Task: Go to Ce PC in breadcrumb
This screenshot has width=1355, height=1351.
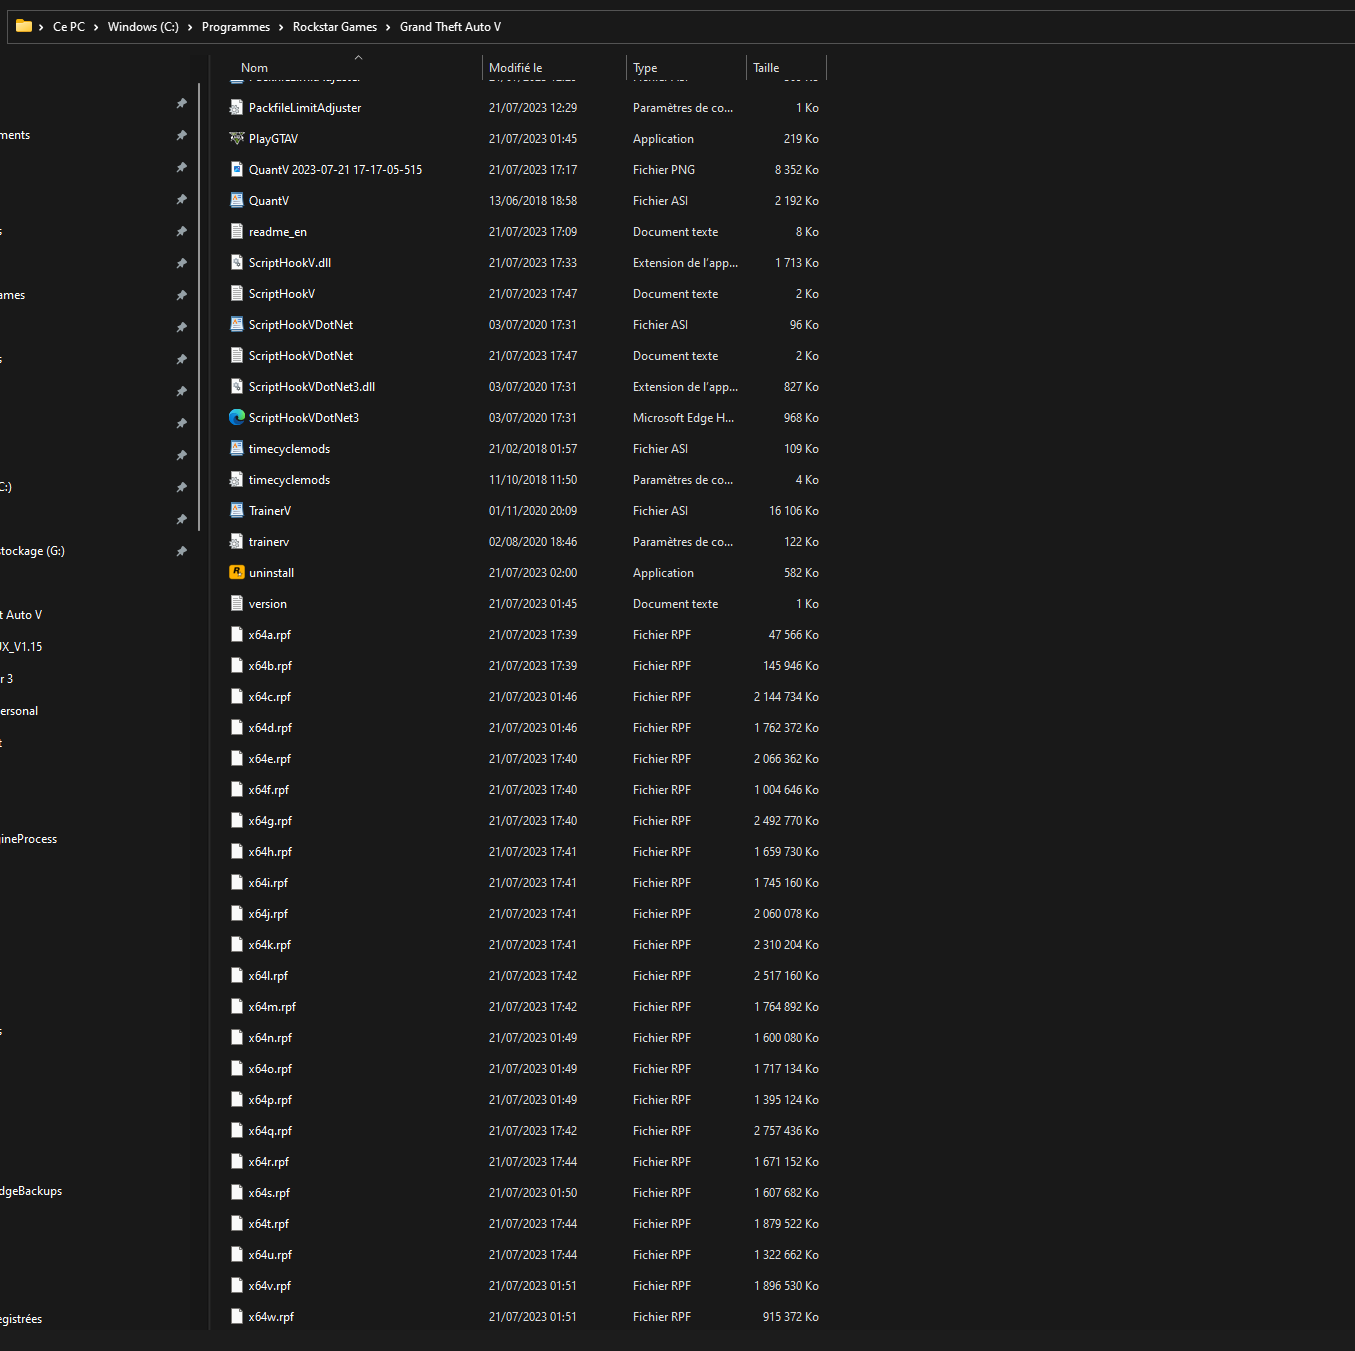Action: pos(69,27)
